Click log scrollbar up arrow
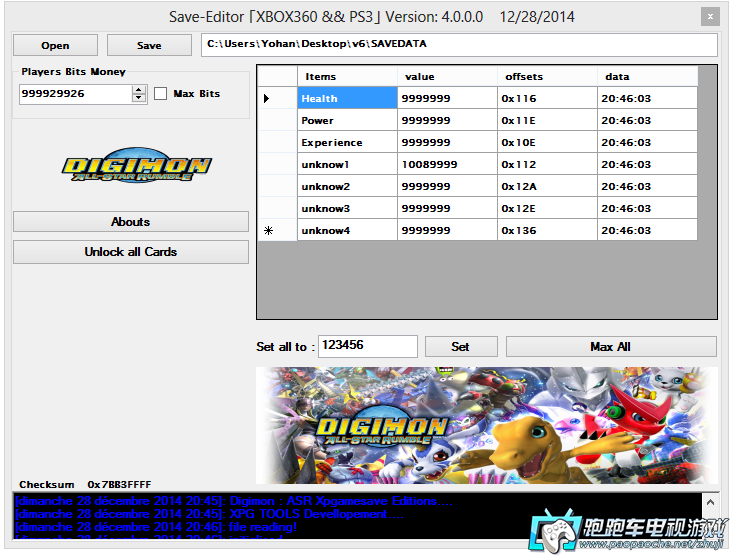Image resolution: width=735 pixels, height=557 pixels. click(710, 502)
